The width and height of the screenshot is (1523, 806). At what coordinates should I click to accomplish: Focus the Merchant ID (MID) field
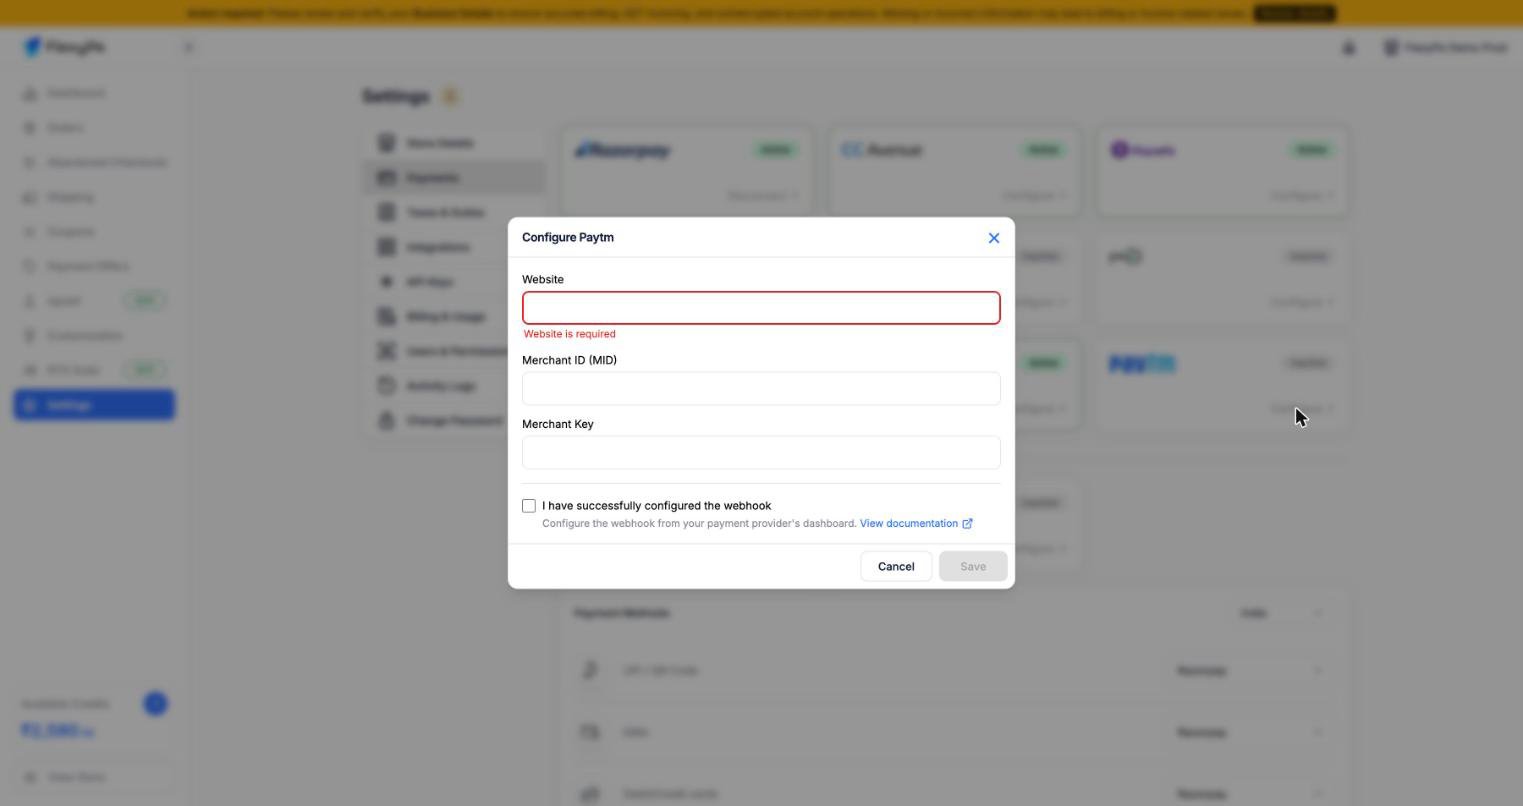[x=761, y=389]
